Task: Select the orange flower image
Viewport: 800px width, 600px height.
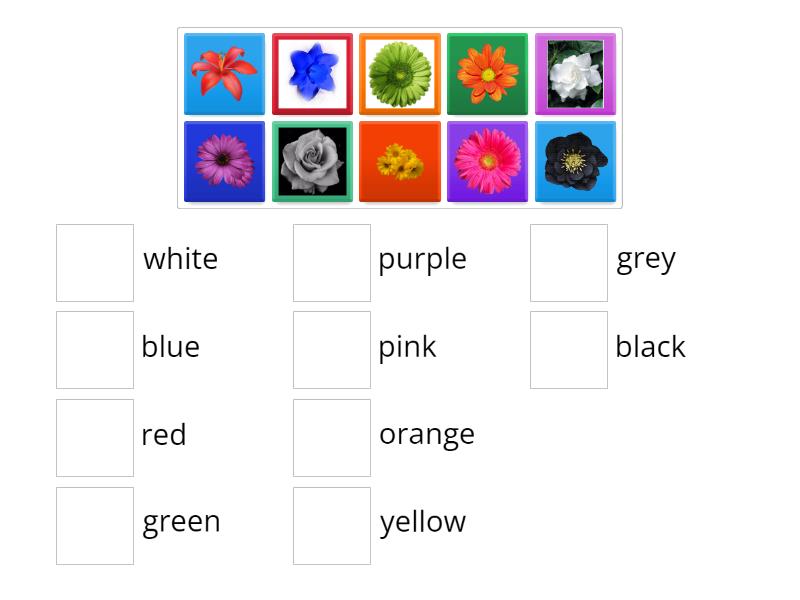Action: click(x=488, y=73)
